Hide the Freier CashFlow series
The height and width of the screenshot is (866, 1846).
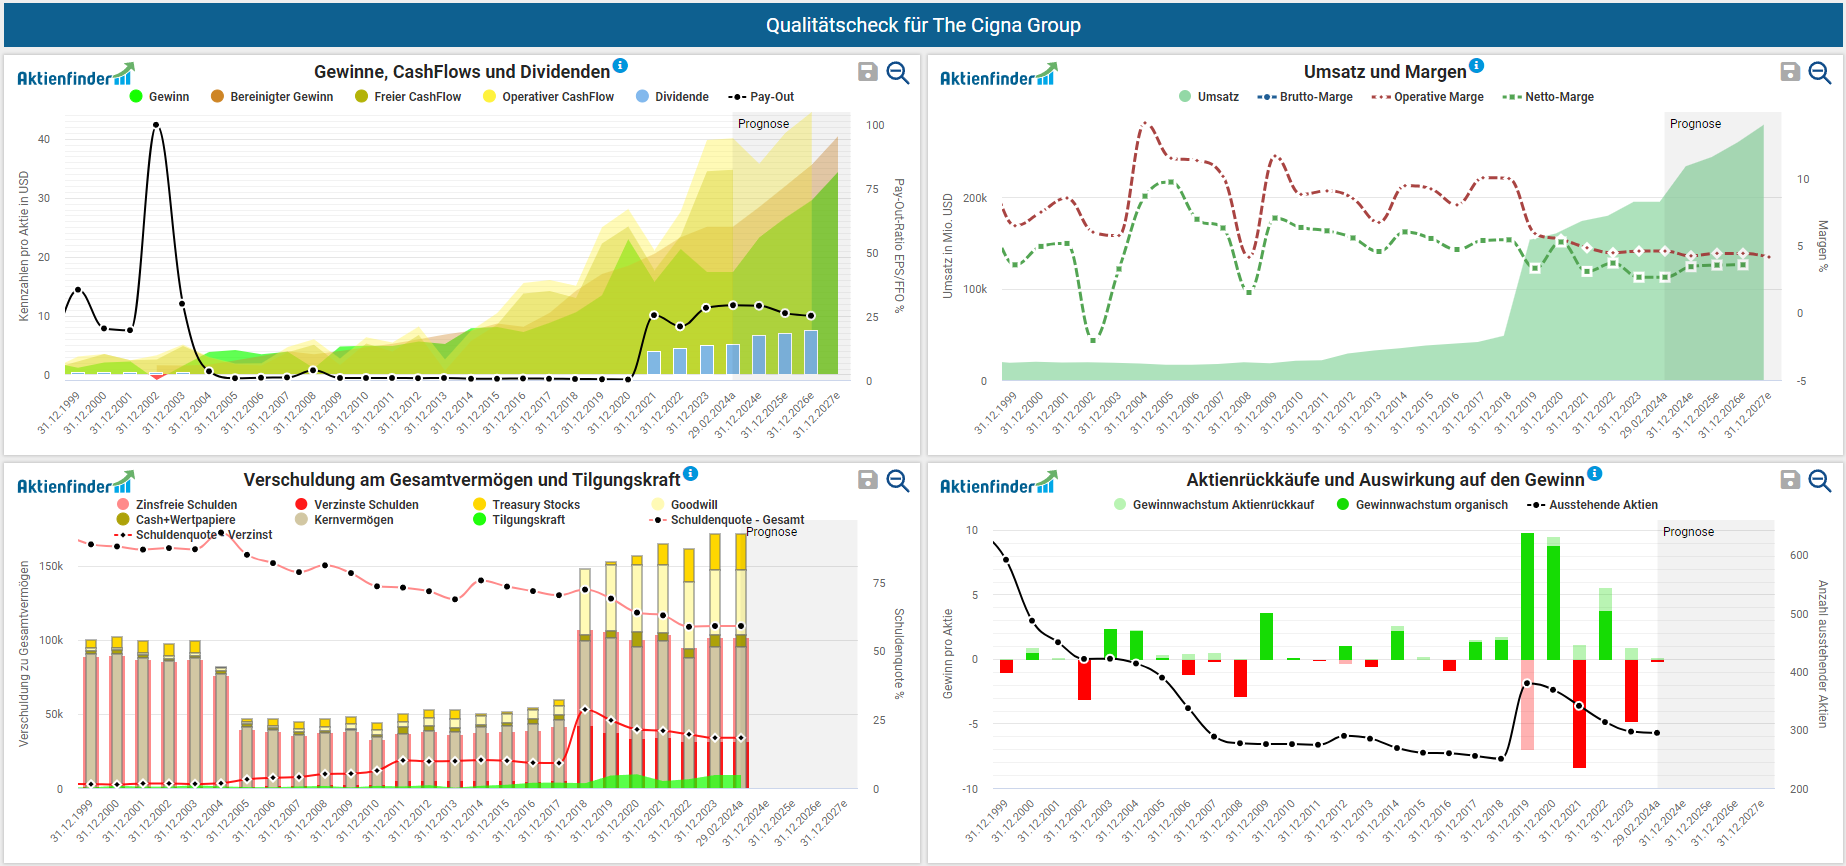click(408, 97)
